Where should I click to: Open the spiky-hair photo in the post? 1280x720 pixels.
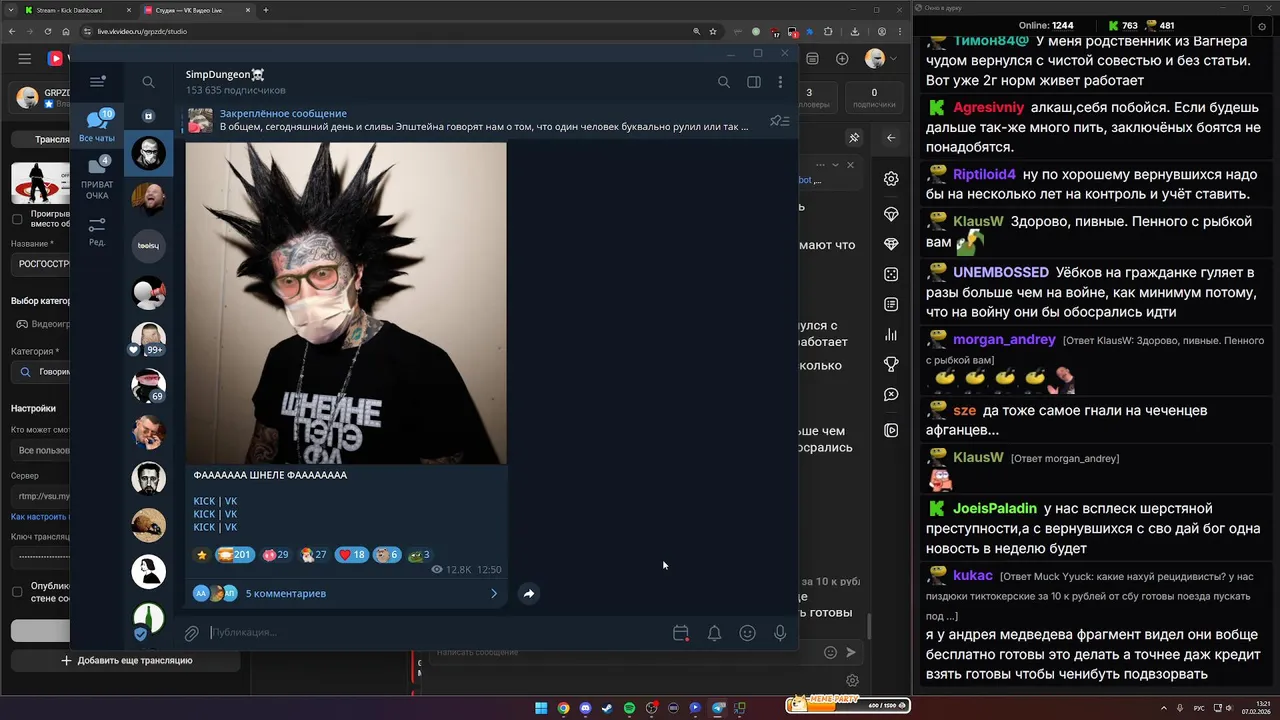[346, 303]
